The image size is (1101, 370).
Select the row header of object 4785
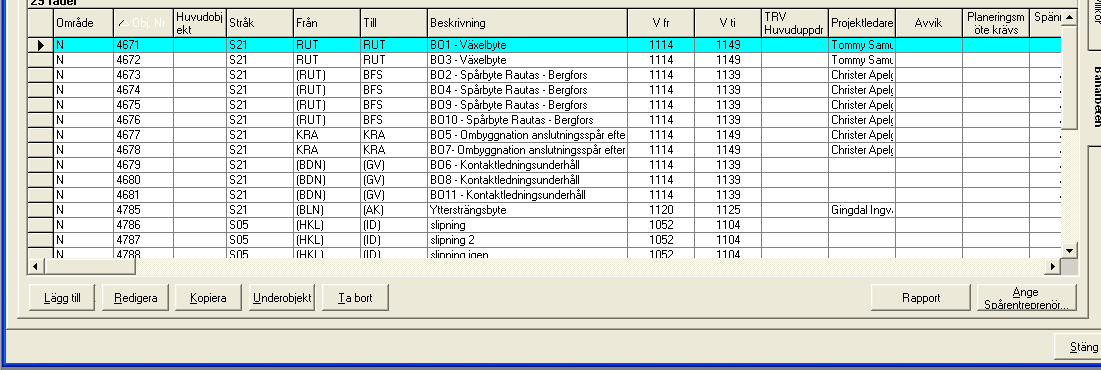pyautogui.click(x=41, y=210)
